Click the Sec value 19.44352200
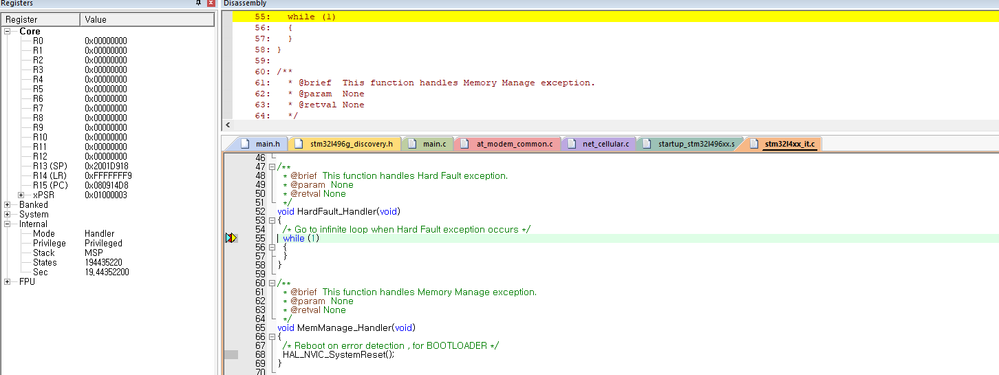This screenshot has width=999, height=375. (x=107, y=272)
